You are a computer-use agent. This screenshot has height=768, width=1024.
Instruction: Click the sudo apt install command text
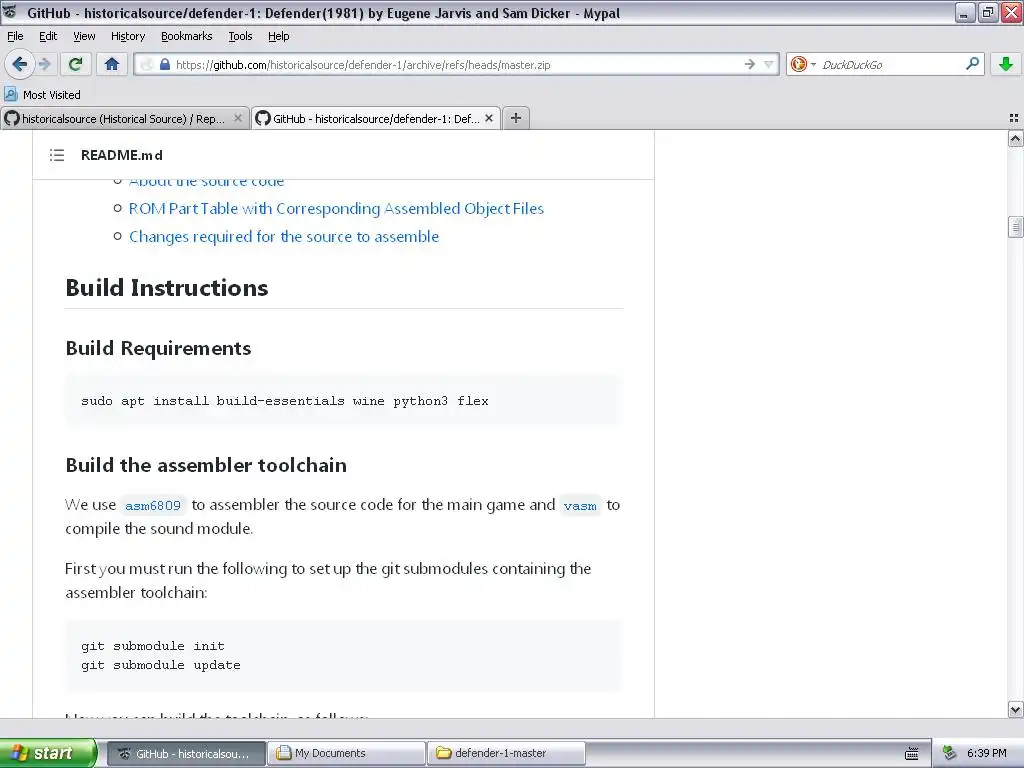[x=285, y=401]
